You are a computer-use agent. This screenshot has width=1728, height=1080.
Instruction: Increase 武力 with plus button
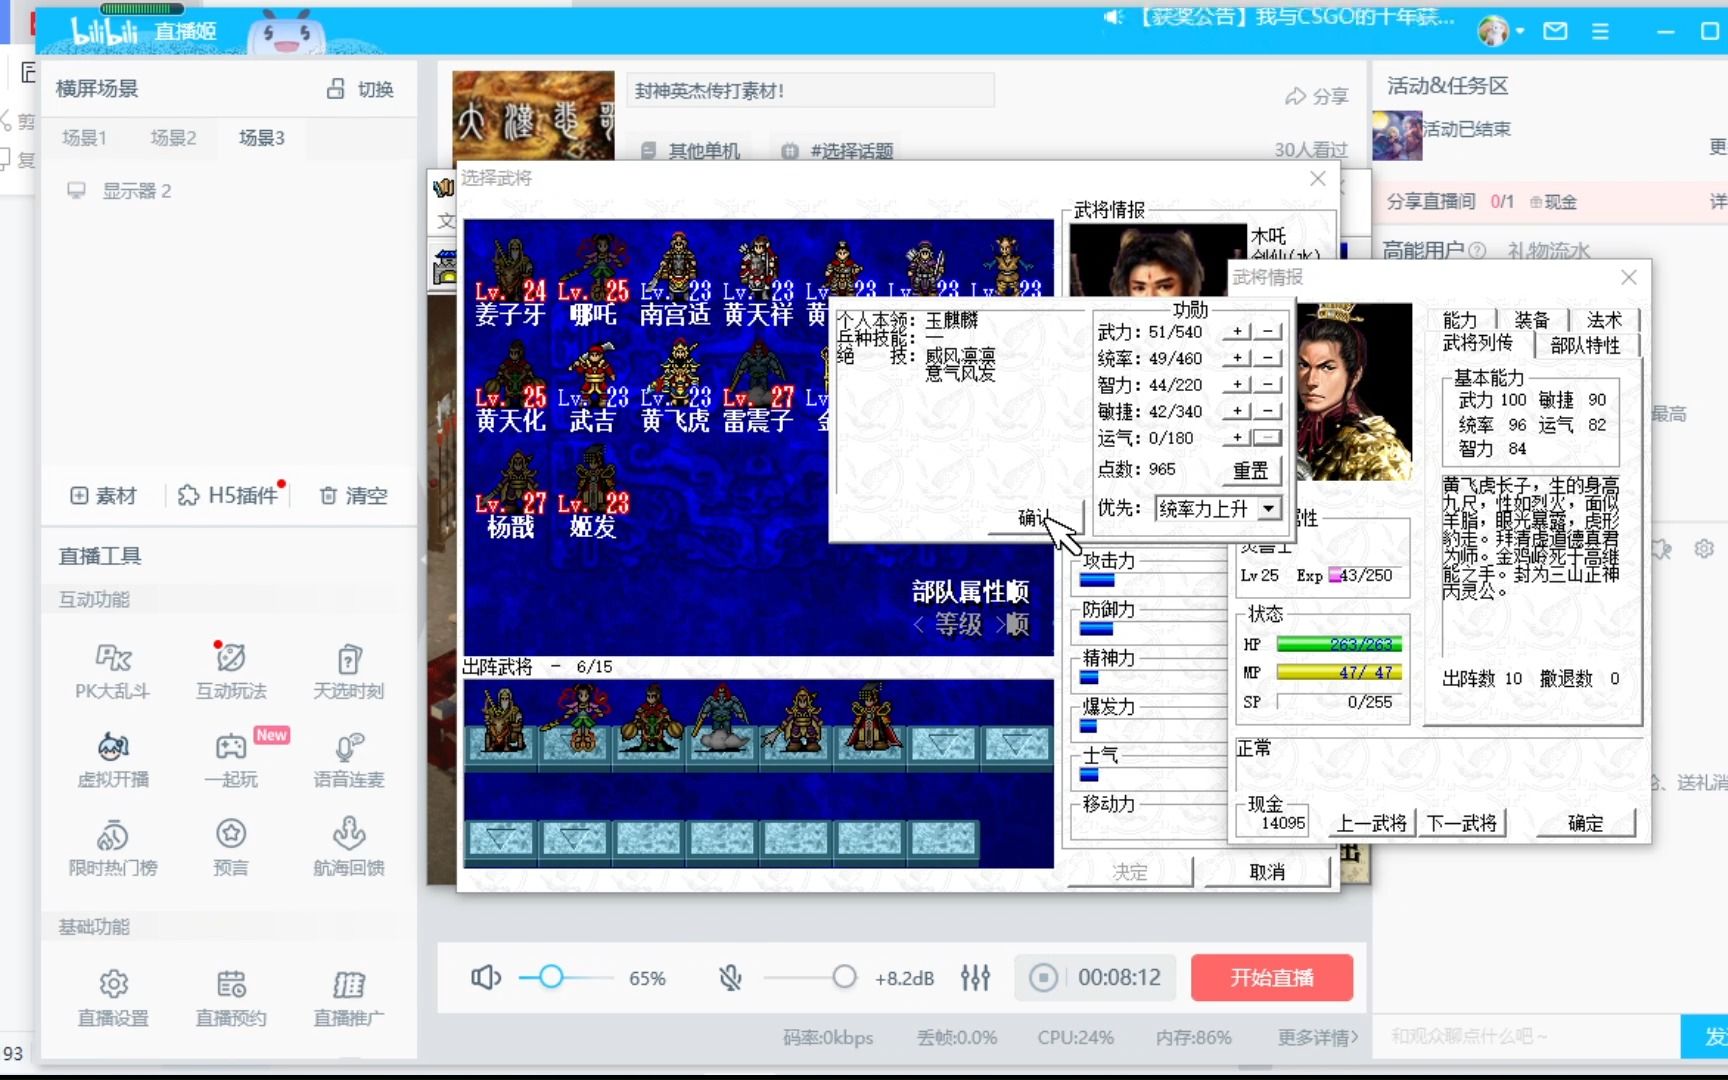pos(1237,331)
